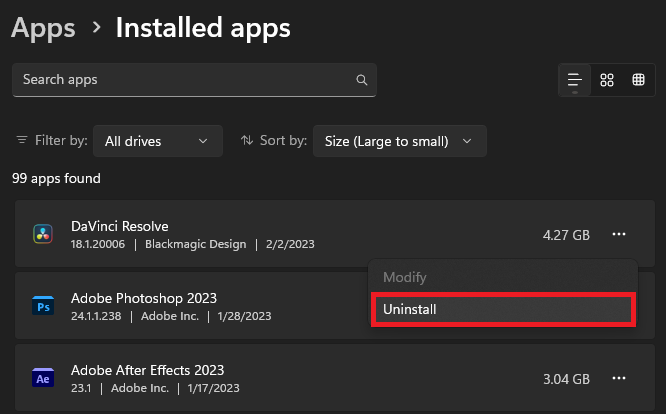Open more options for DaVinci Resolve
Image resolution: width=666 pixels, height=414 pixels.
click(x=619, y=235)
